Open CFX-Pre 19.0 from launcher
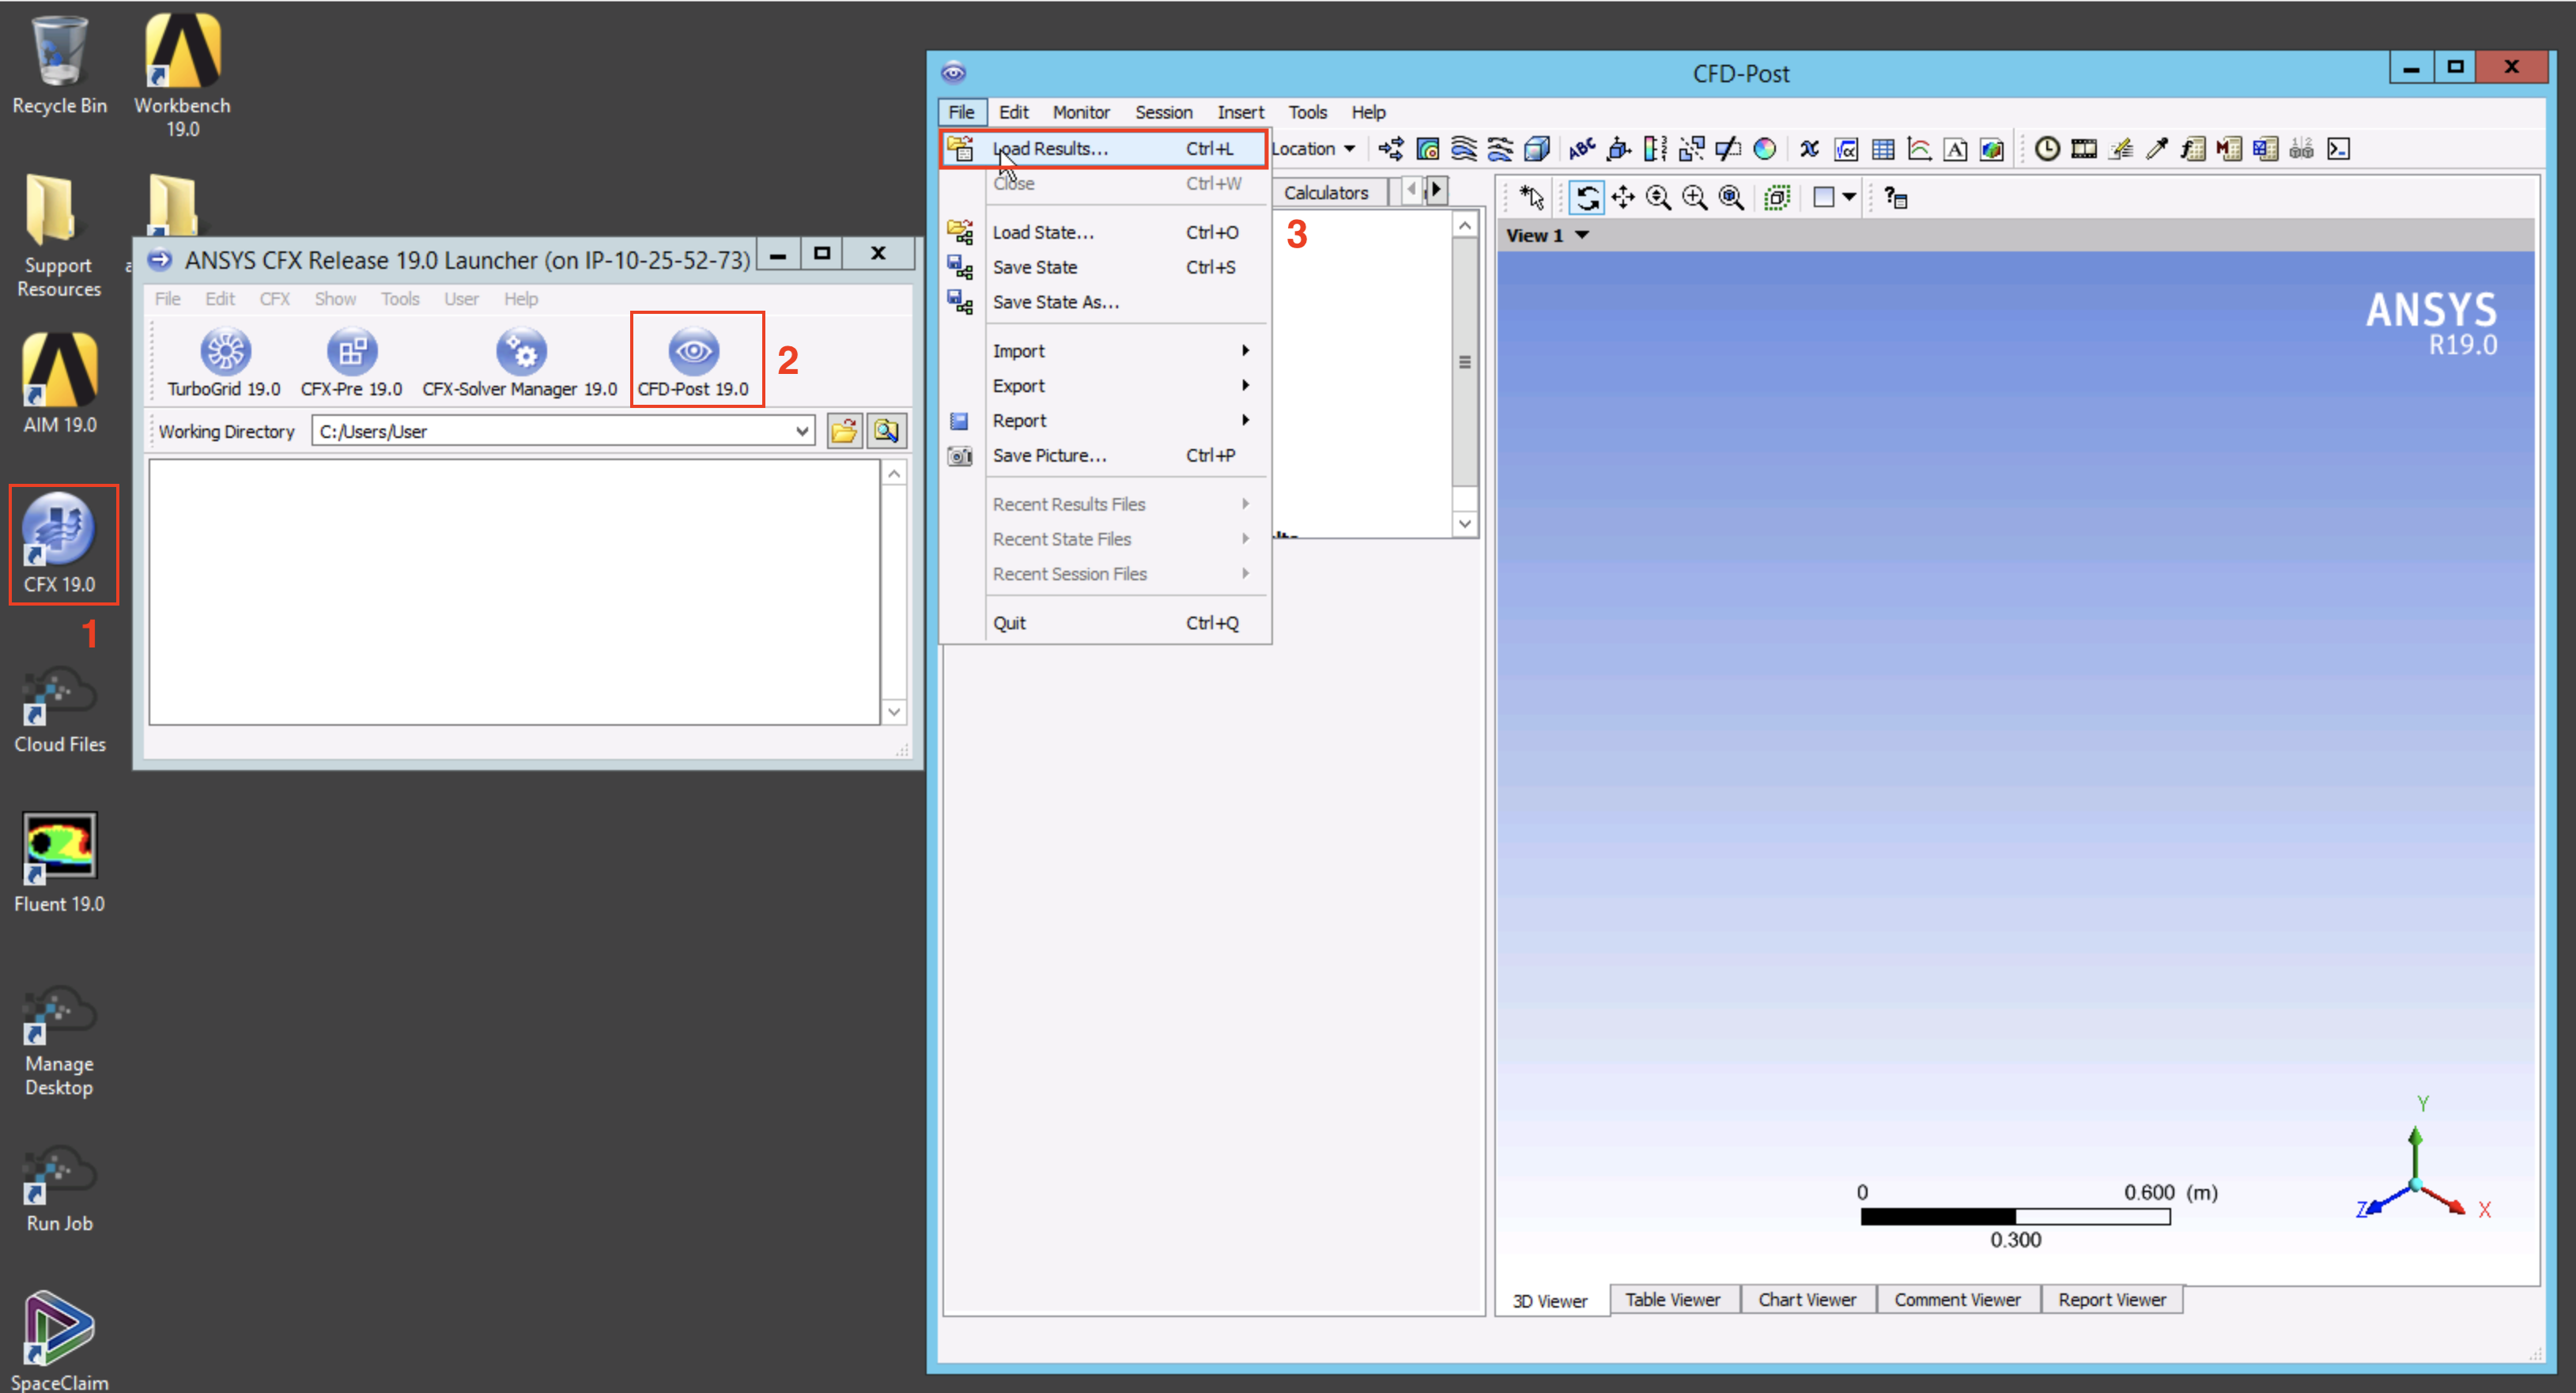The image size is (2576, 1393). (x=348, y=355)
